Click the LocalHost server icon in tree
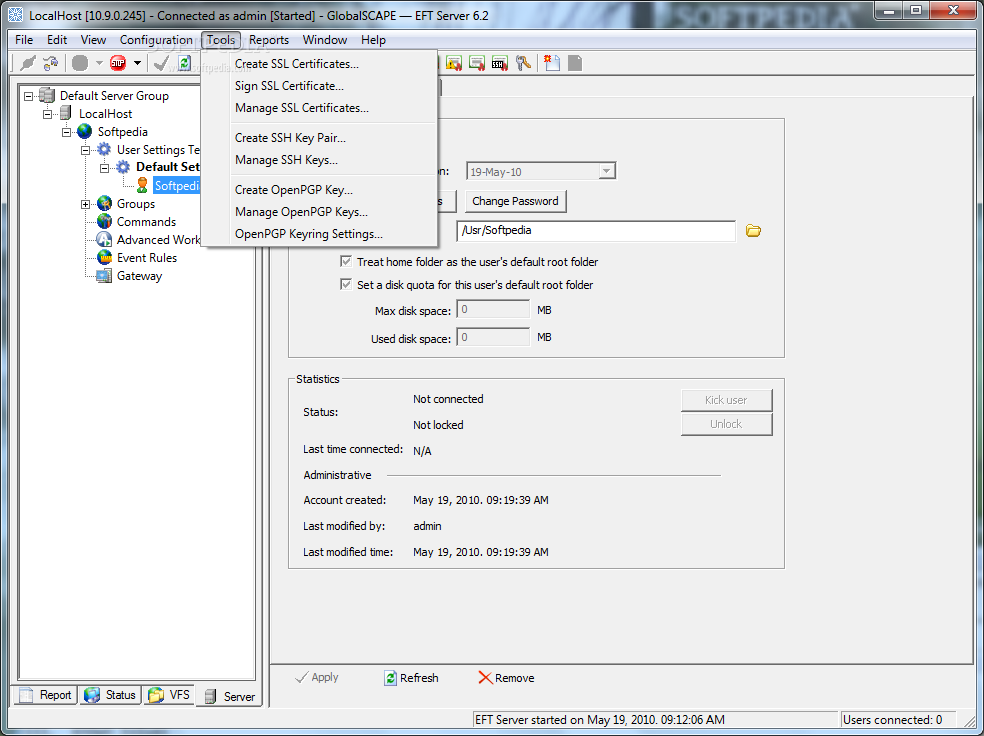 65,114
